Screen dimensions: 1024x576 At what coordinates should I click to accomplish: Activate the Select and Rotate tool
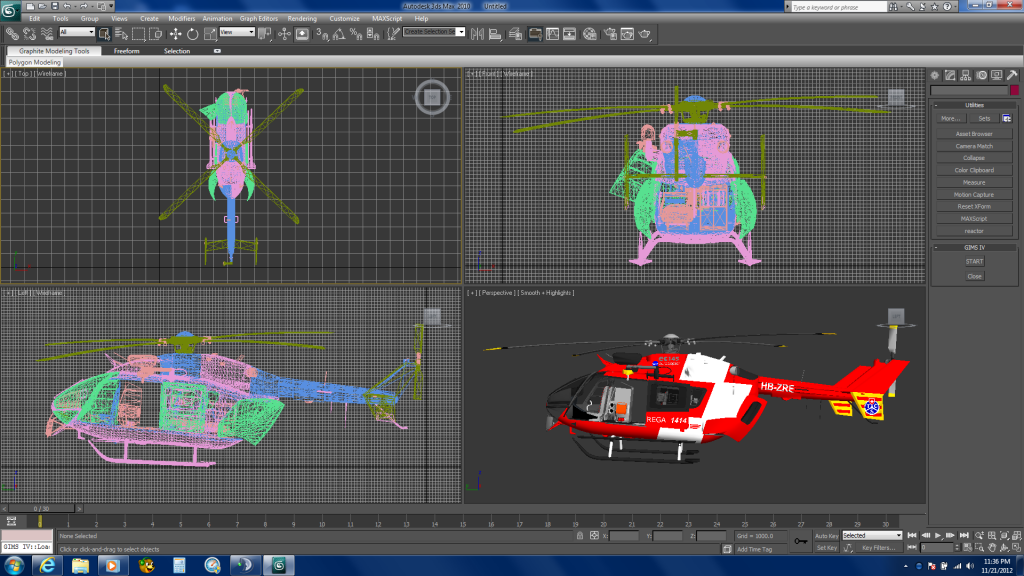(x=192, y=33)
